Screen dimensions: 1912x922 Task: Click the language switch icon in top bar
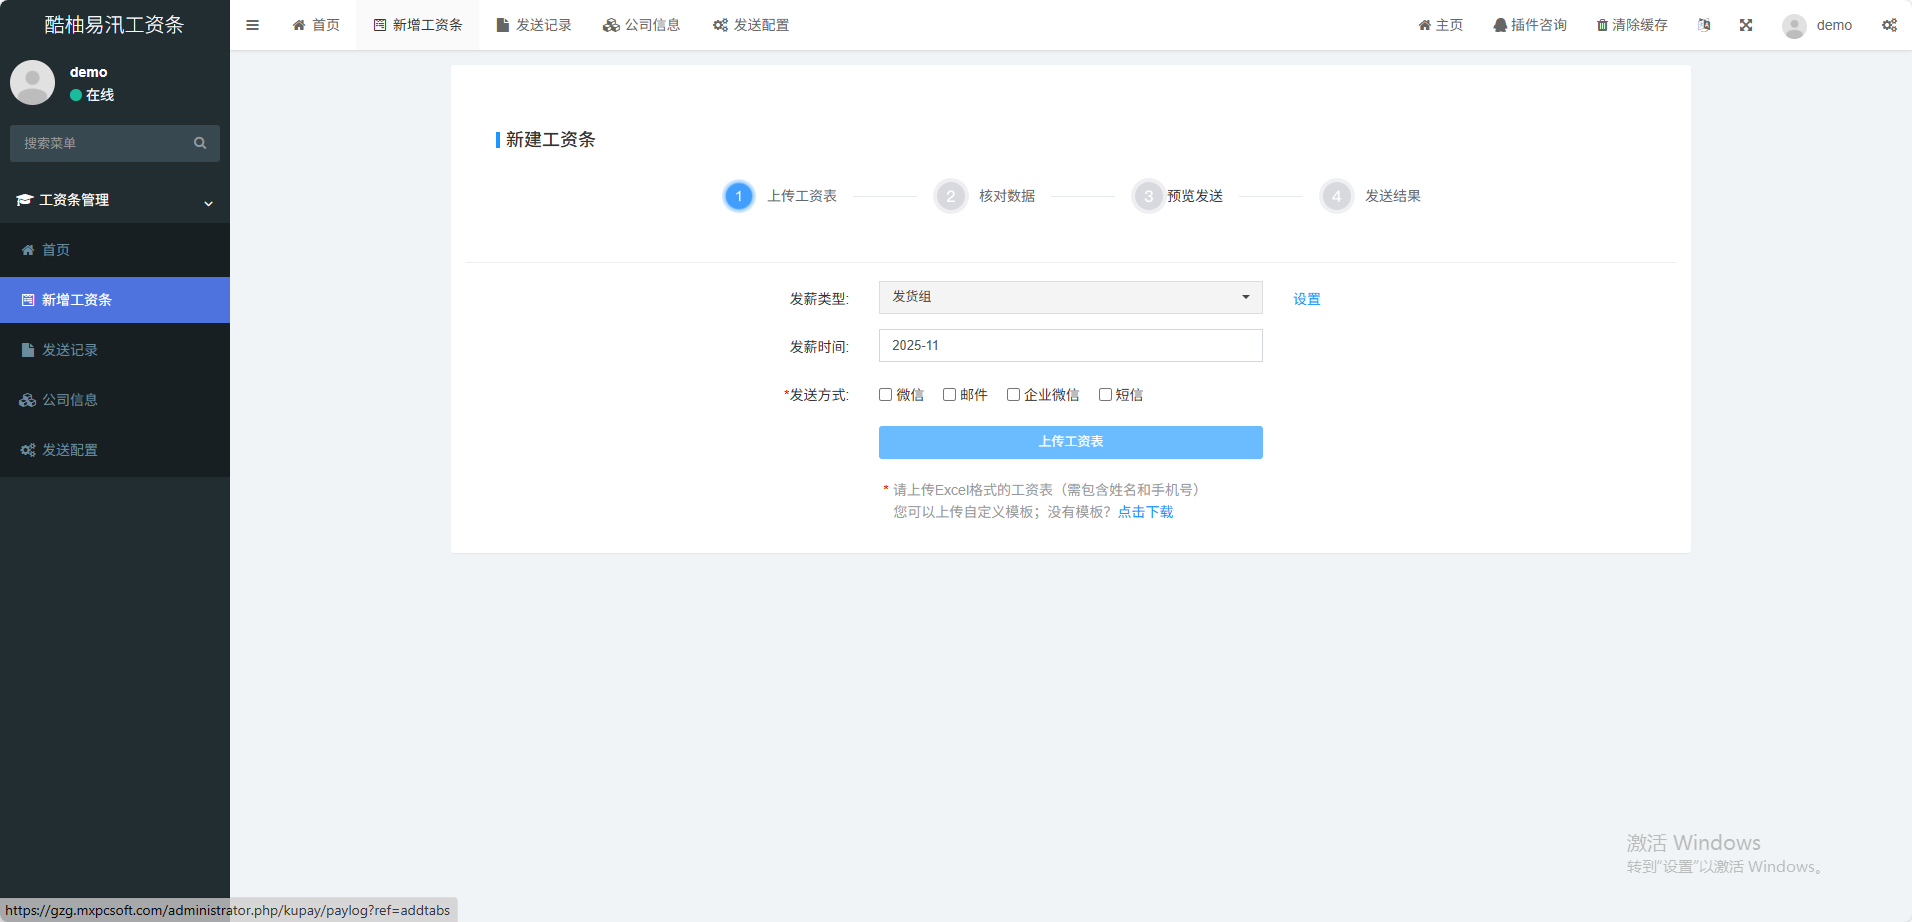point(1704,25)
